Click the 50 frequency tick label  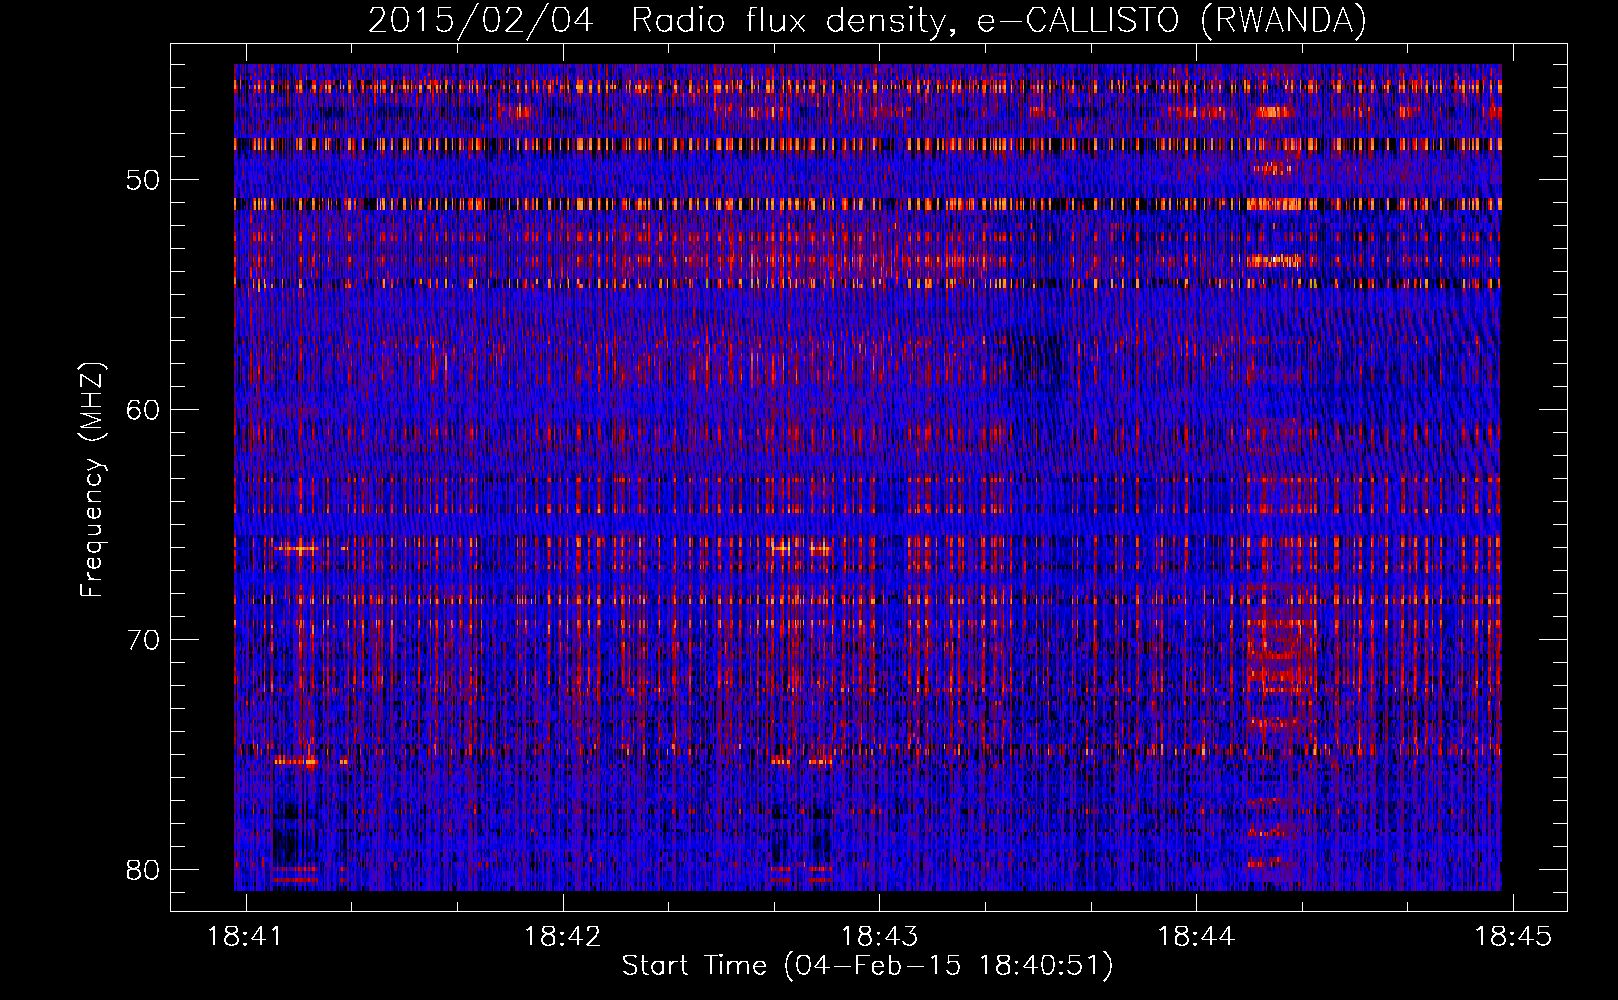coord(143,180)
